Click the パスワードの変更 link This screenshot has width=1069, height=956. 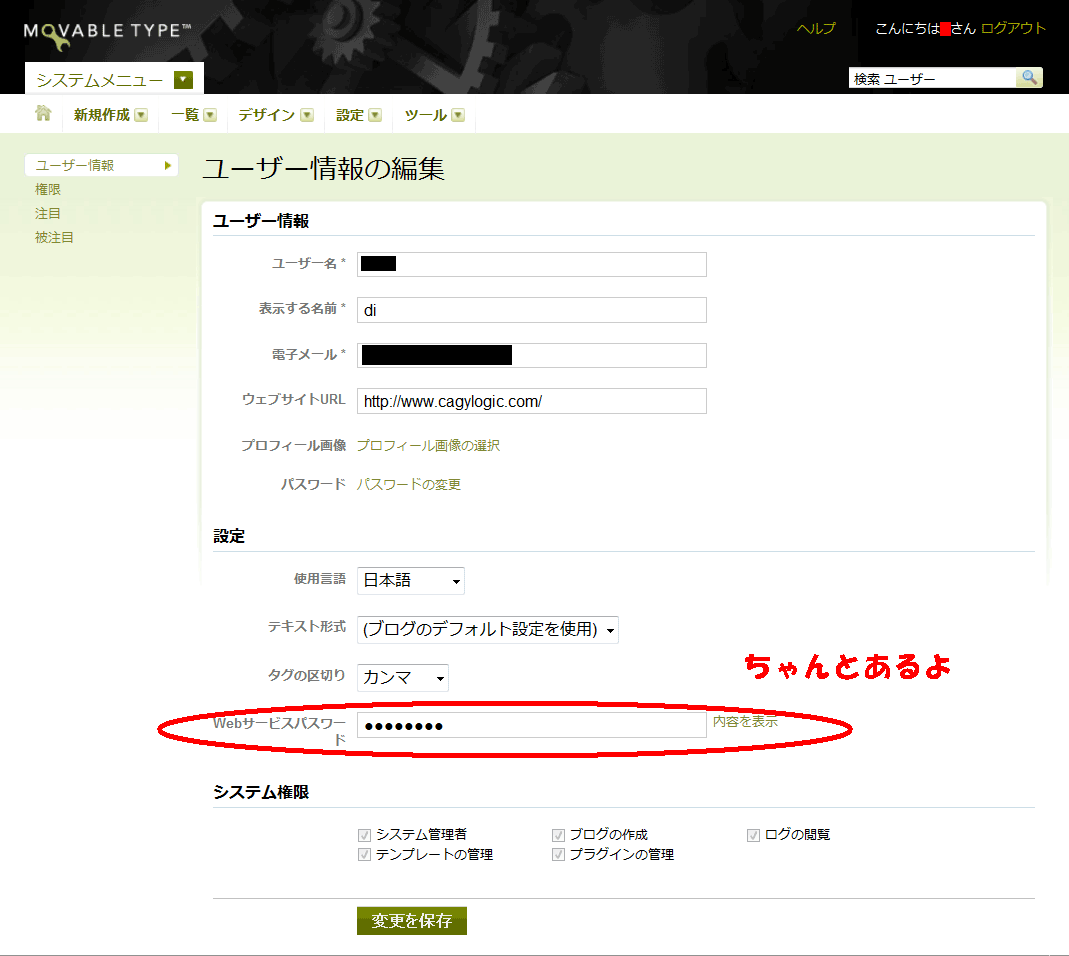point(409,485)
